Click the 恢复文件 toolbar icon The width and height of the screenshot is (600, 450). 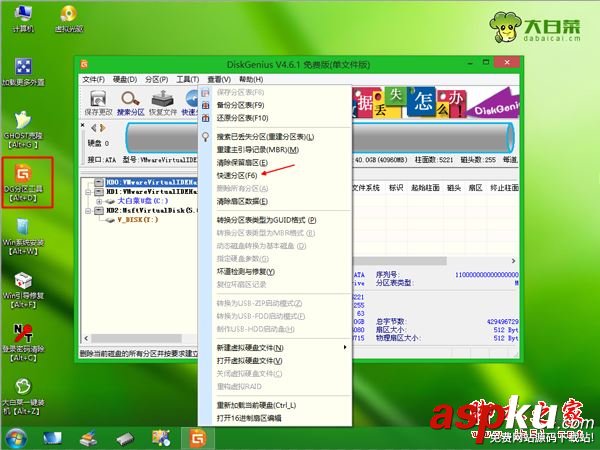(x=163, y=103)
